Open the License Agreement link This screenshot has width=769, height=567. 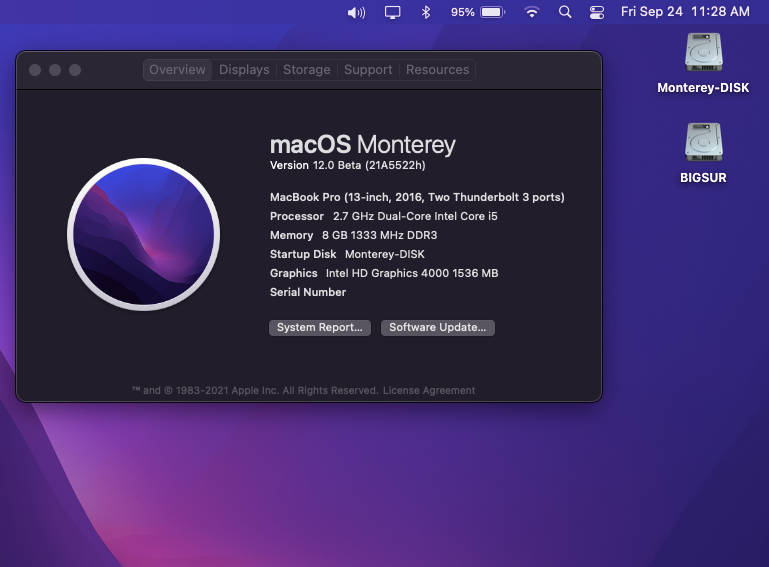coord(429,390)
